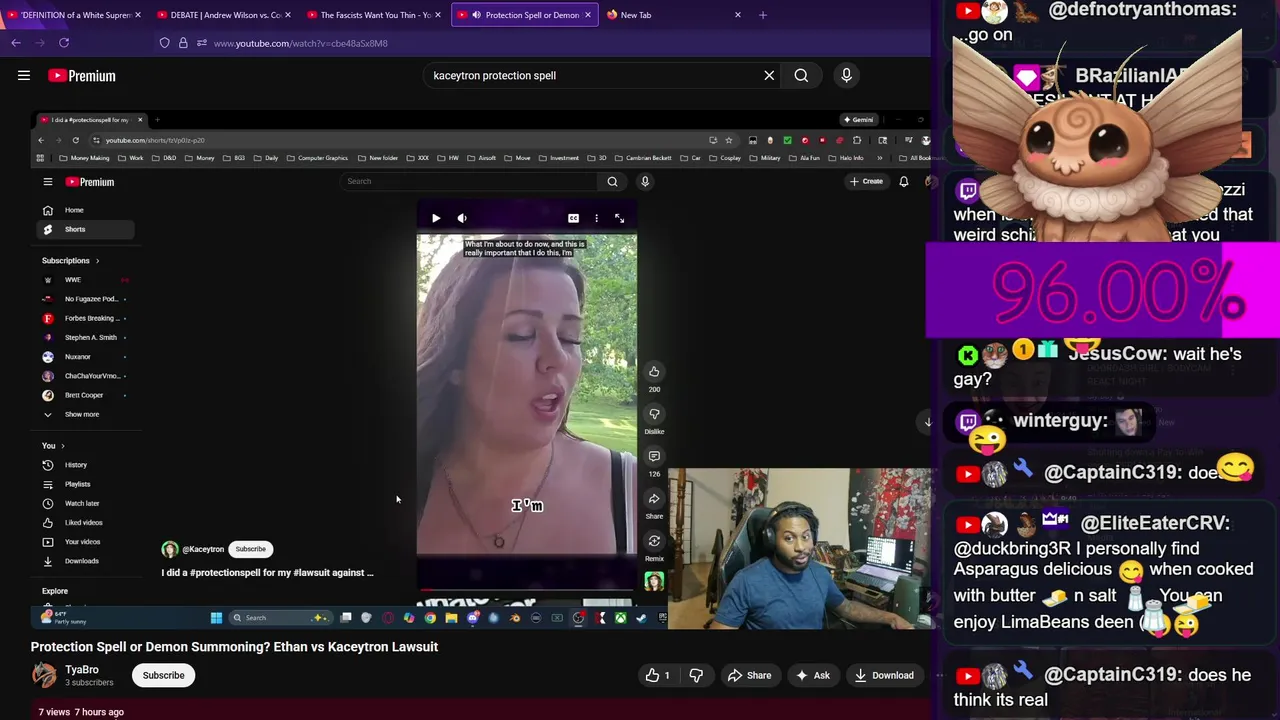View site security lock information
Viewport: 1280px width, 720px height.
tap(183, 43)
